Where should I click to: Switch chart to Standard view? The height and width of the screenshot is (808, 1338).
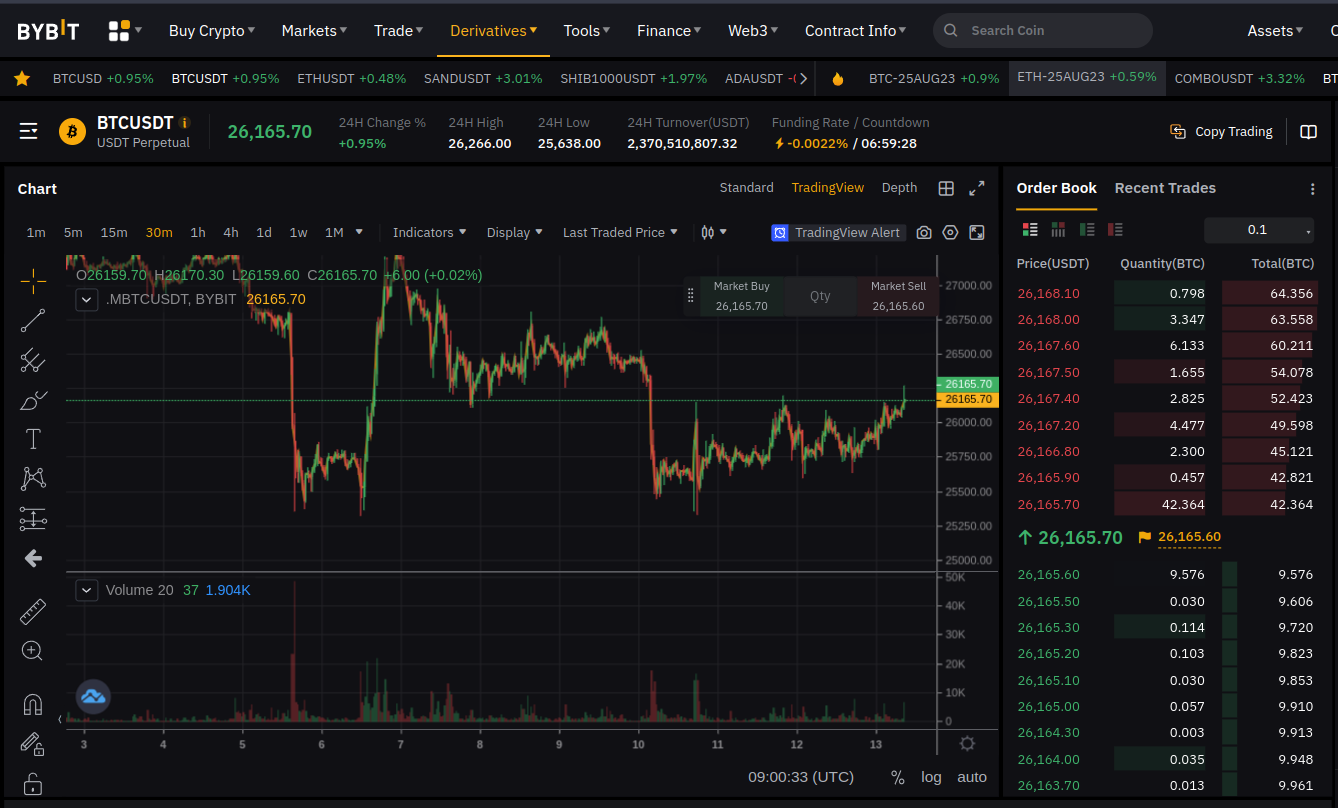coord(746,188)
